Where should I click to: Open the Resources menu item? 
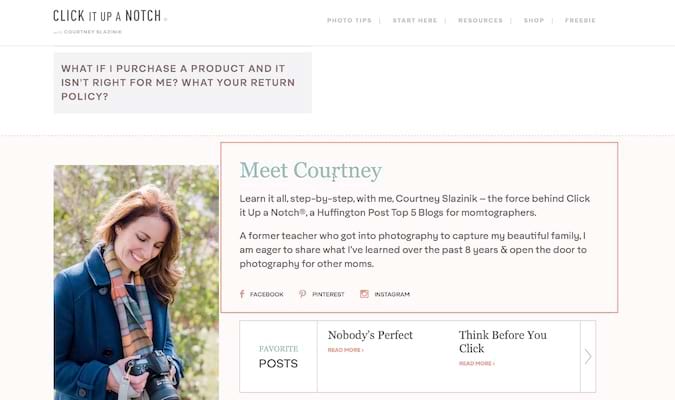[x=480, y=20]
